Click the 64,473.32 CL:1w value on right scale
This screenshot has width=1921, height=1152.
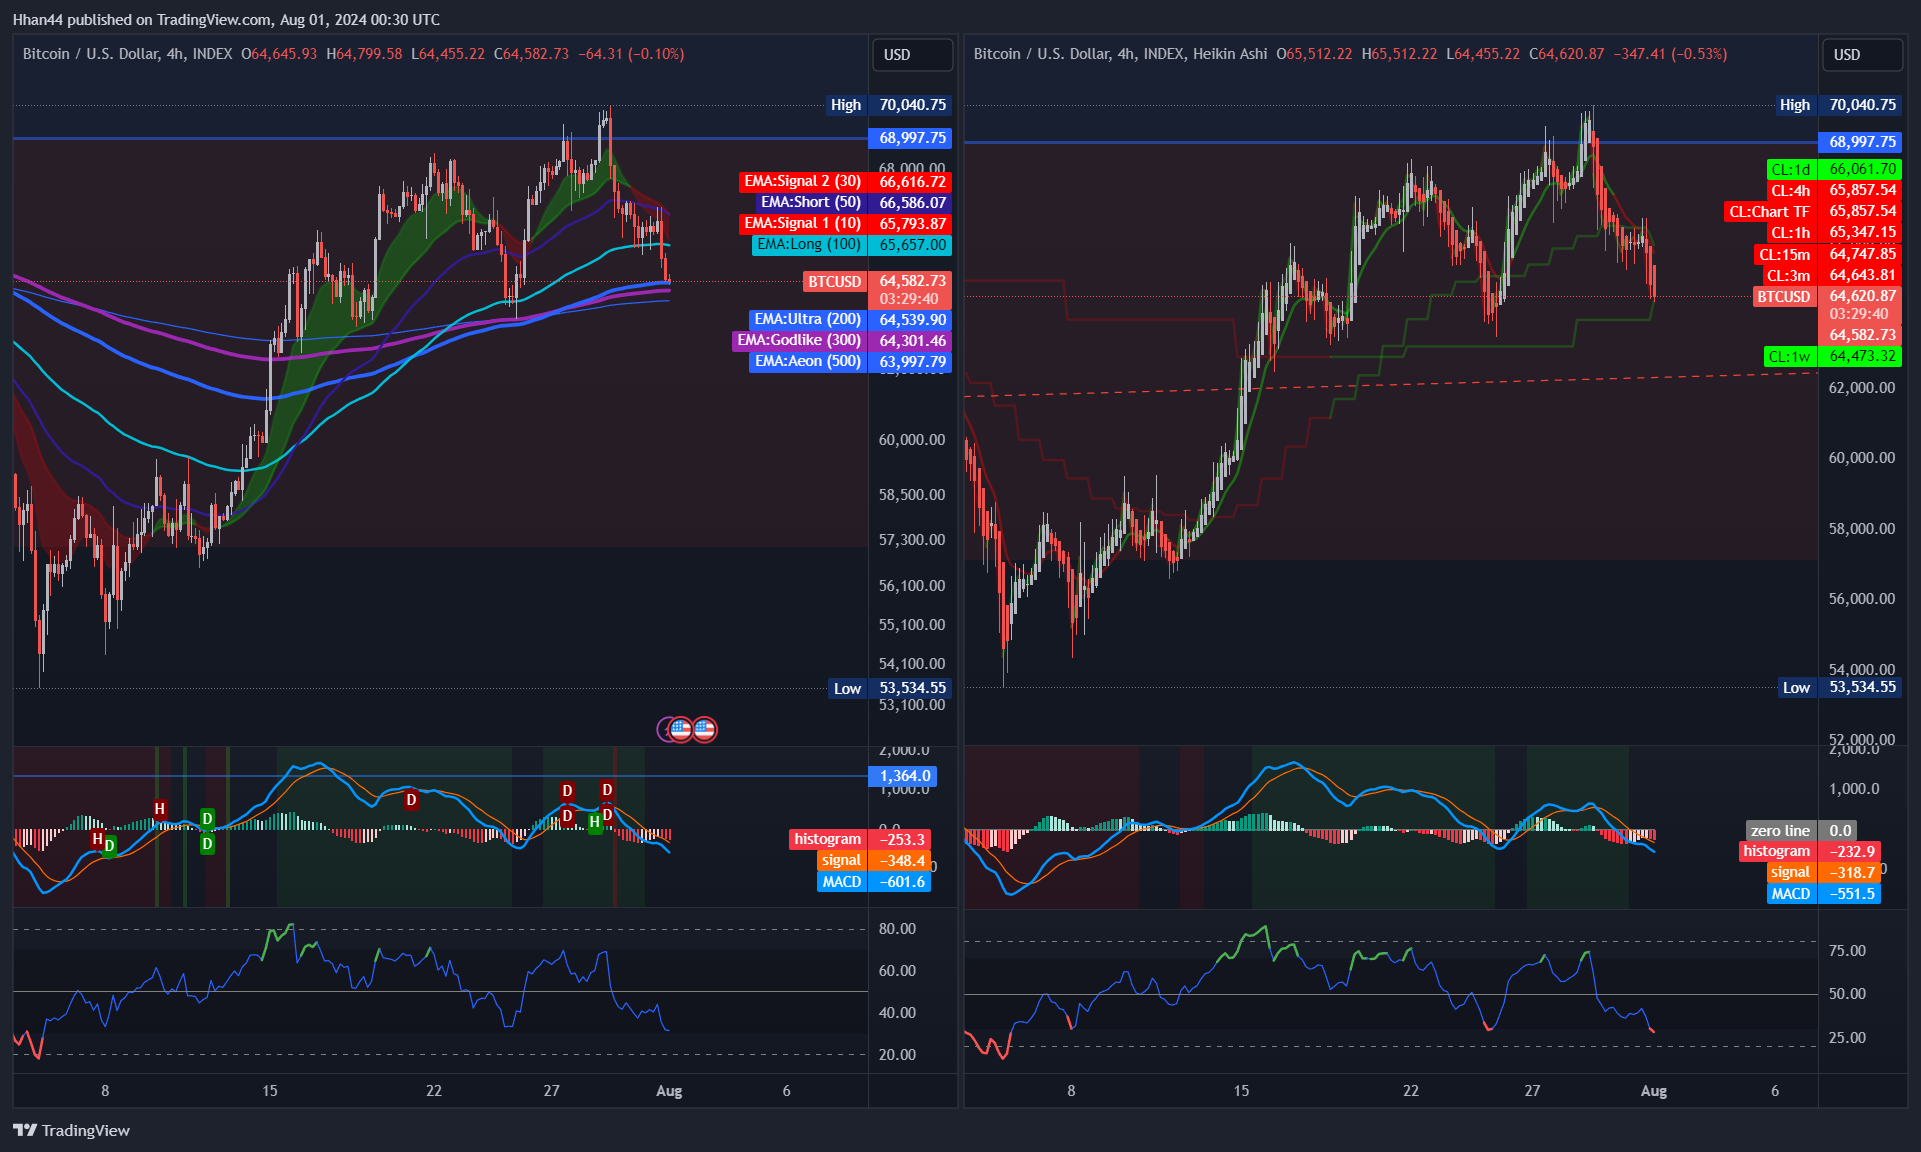(1862, 356)
